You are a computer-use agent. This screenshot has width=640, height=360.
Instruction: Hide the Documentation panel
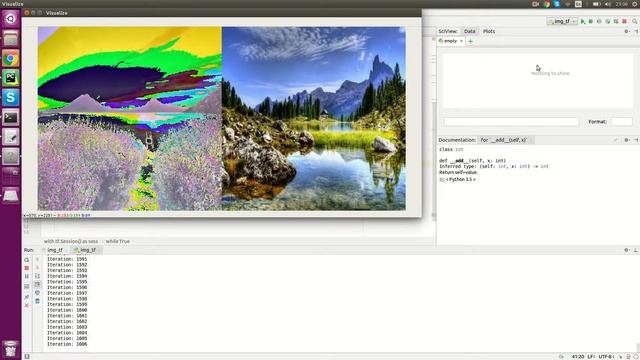[636, 140]
